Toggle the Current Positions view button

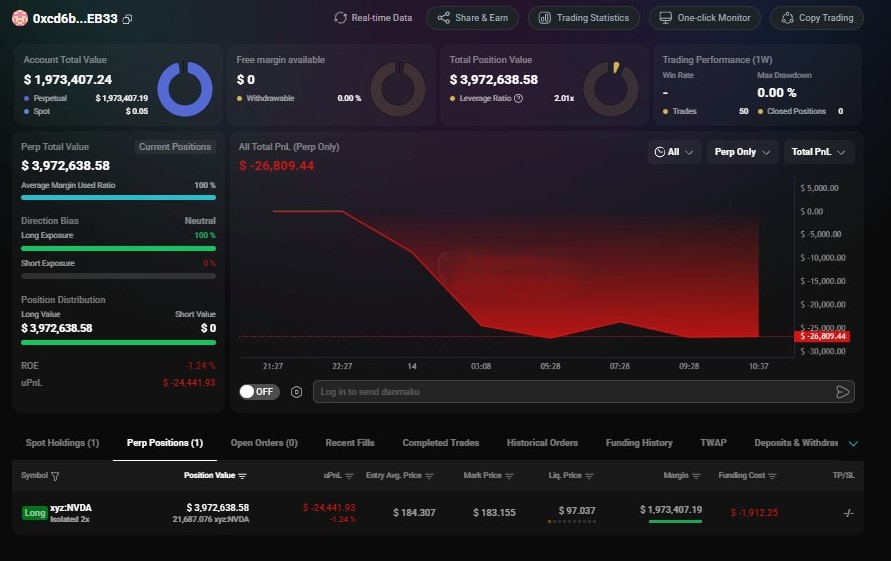[x=175, y=147]
